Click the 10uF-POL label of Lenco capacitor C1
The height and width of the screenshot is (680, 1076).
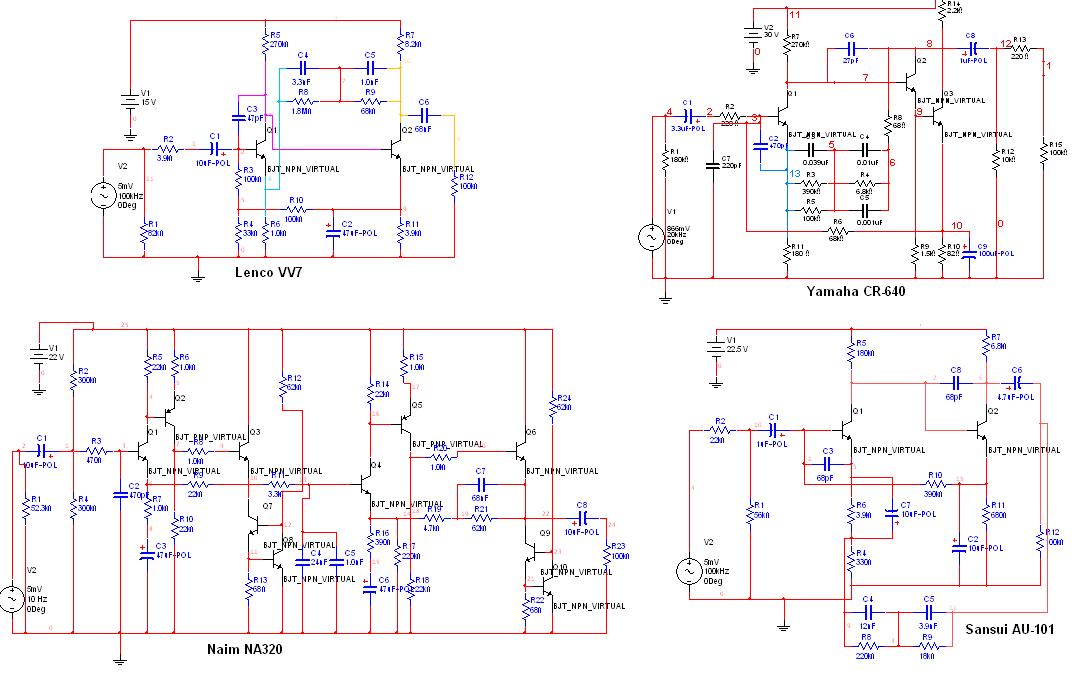point(213,163)
